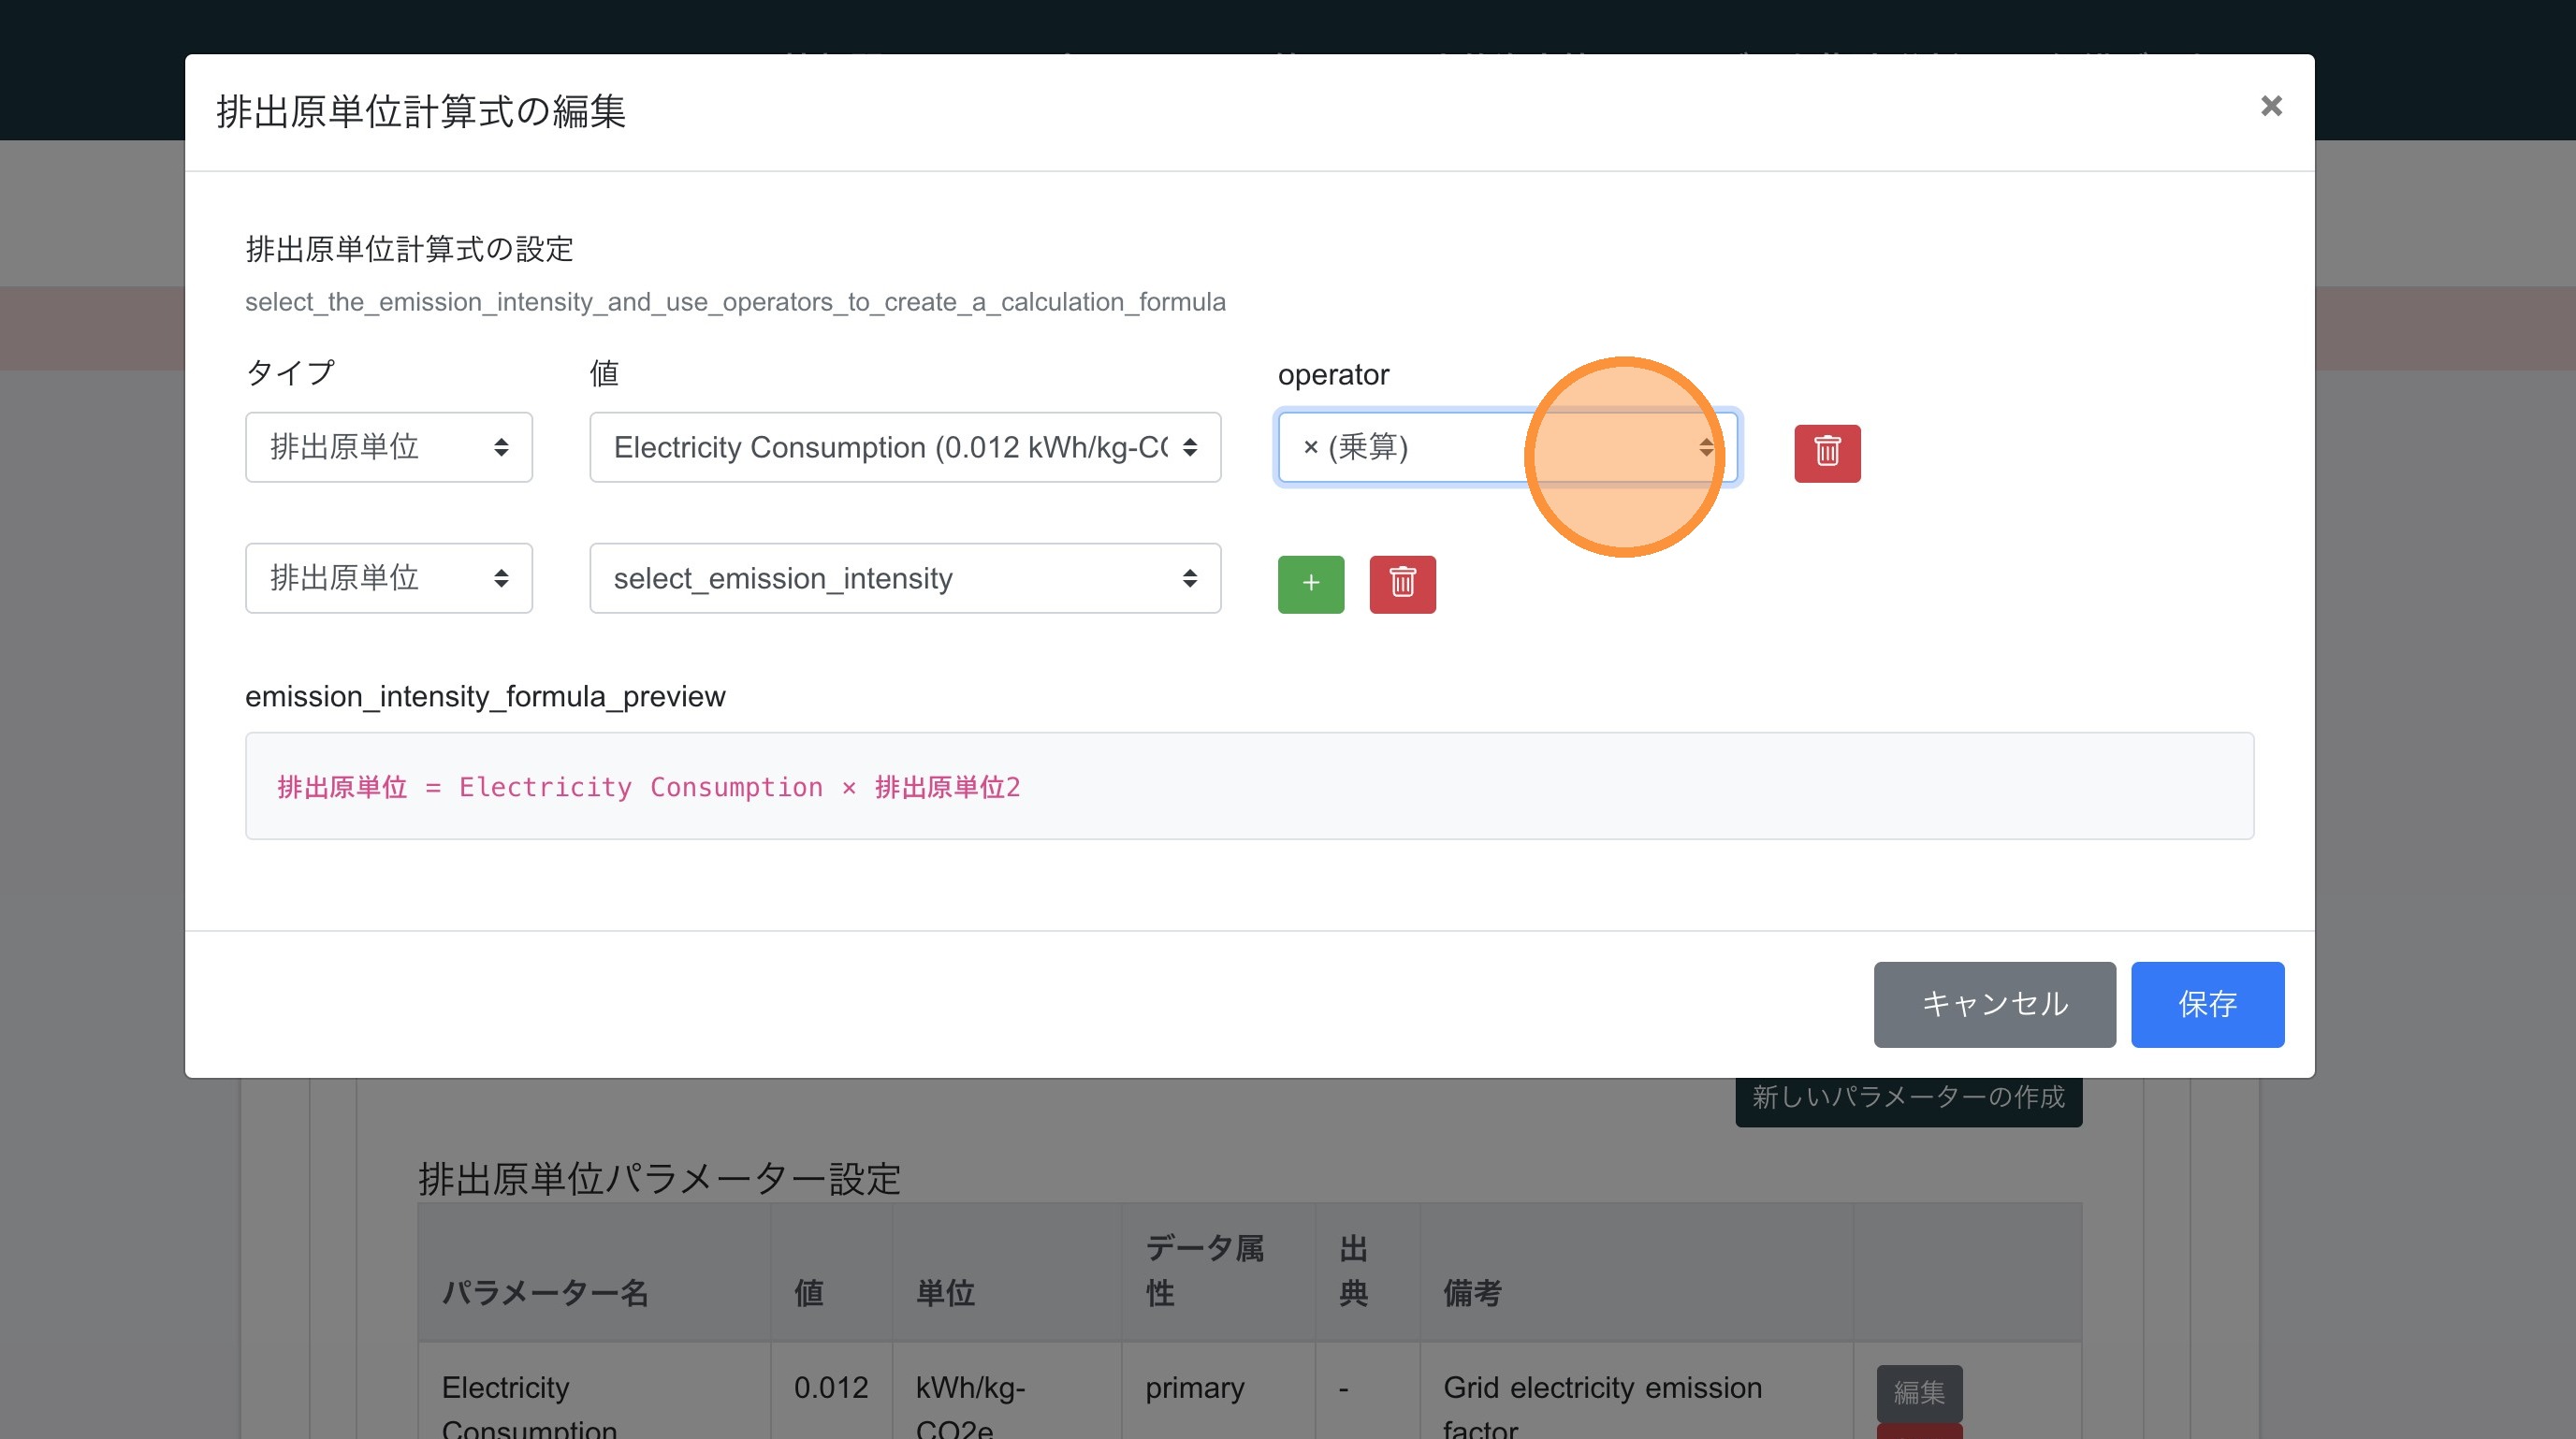Open the second row's 排出原単位 type dropdown
Viewport: 2576px width, 1439px height.
388,578
